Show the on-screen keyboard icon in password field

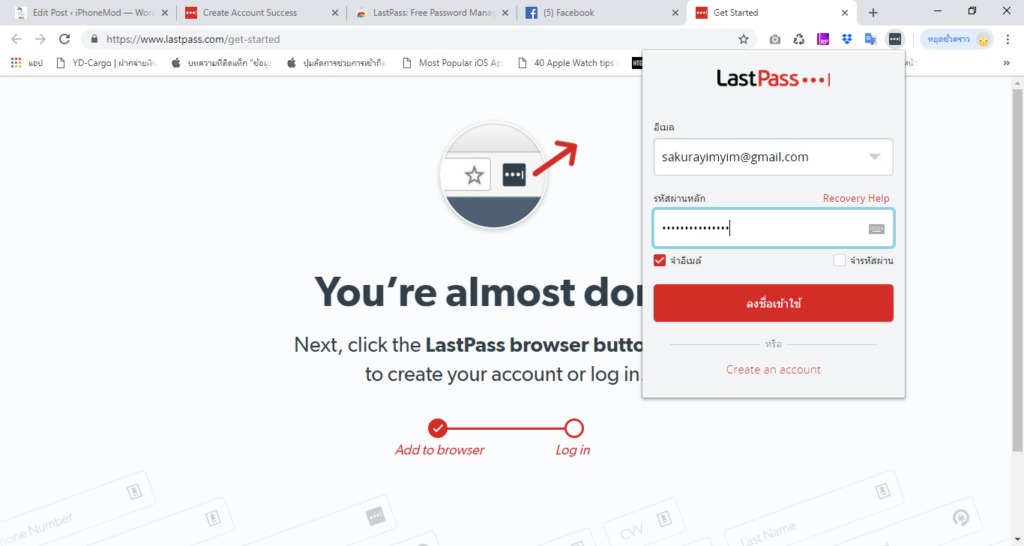tap(876, 229)
